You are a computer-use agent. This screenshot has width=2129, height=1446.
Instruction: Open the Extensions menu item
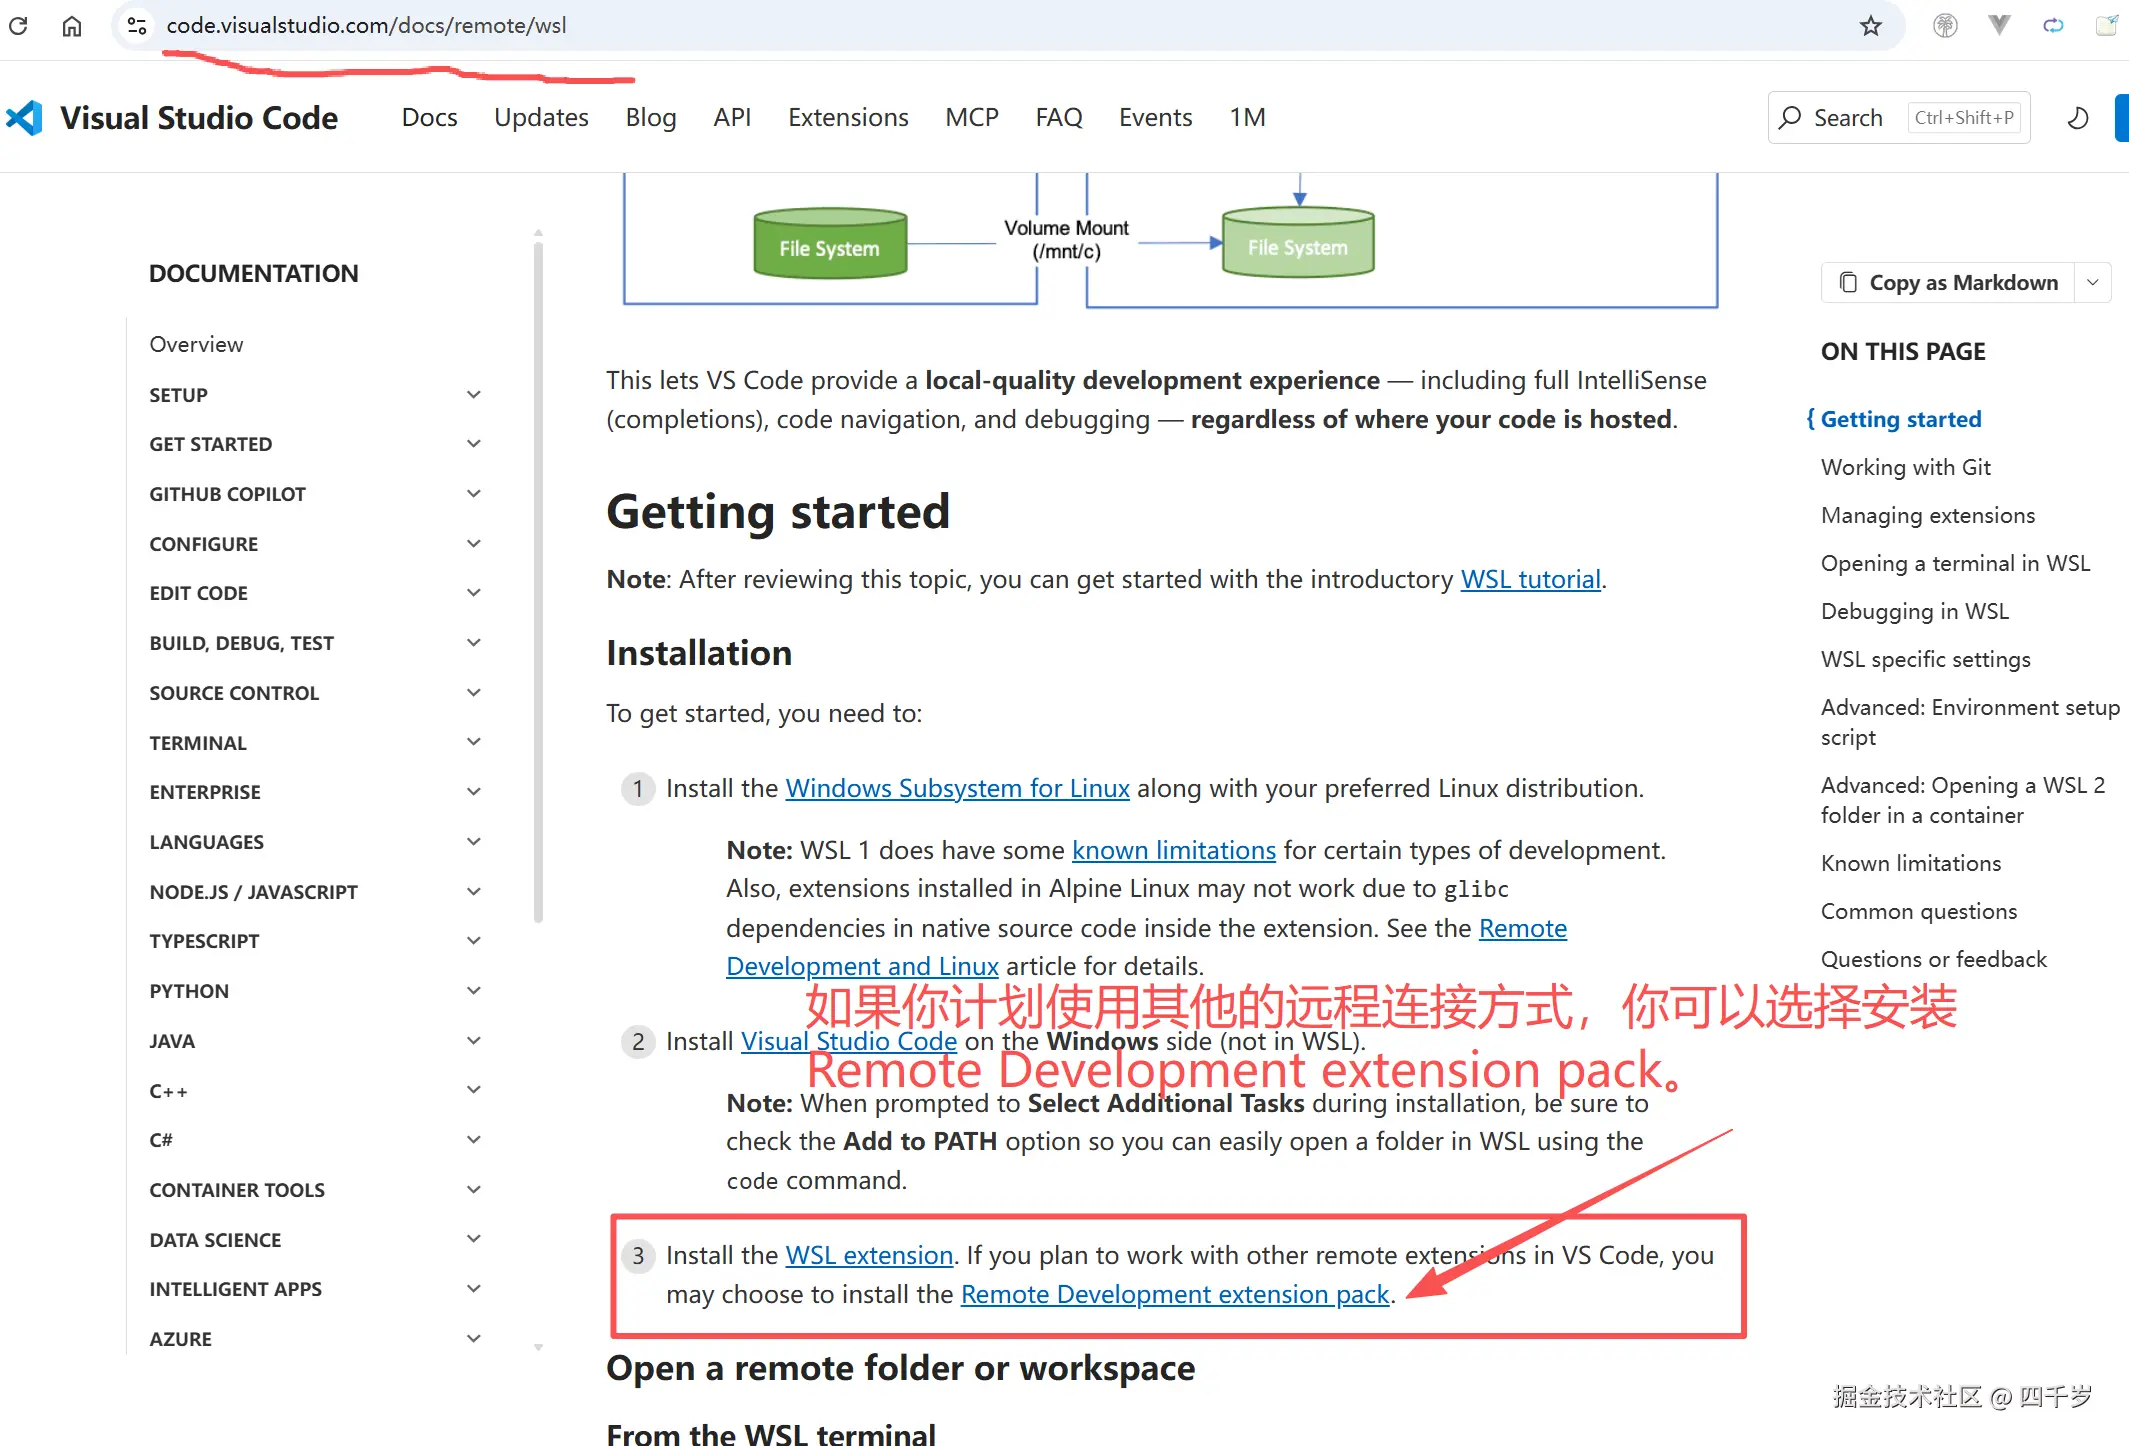(847, 118)
